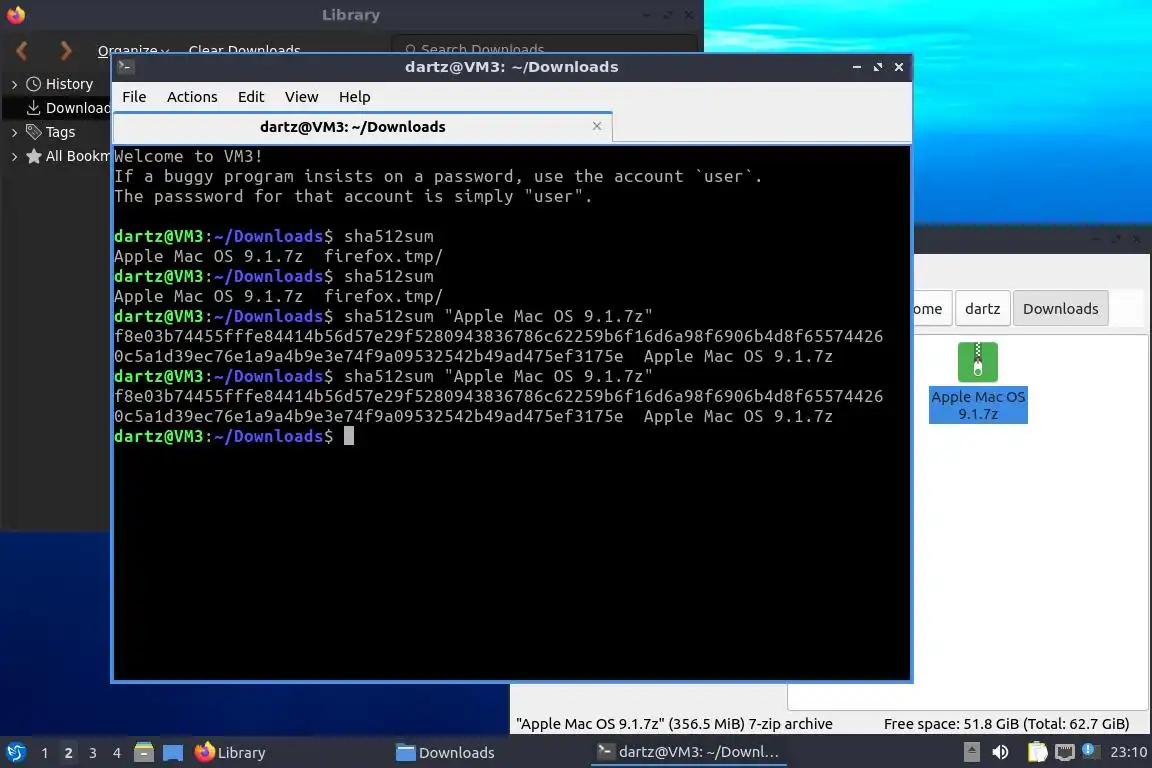1152x768 pixels.
Task: Click the file manager launcher icon on taskbar
Action: (x=144, y=753)
